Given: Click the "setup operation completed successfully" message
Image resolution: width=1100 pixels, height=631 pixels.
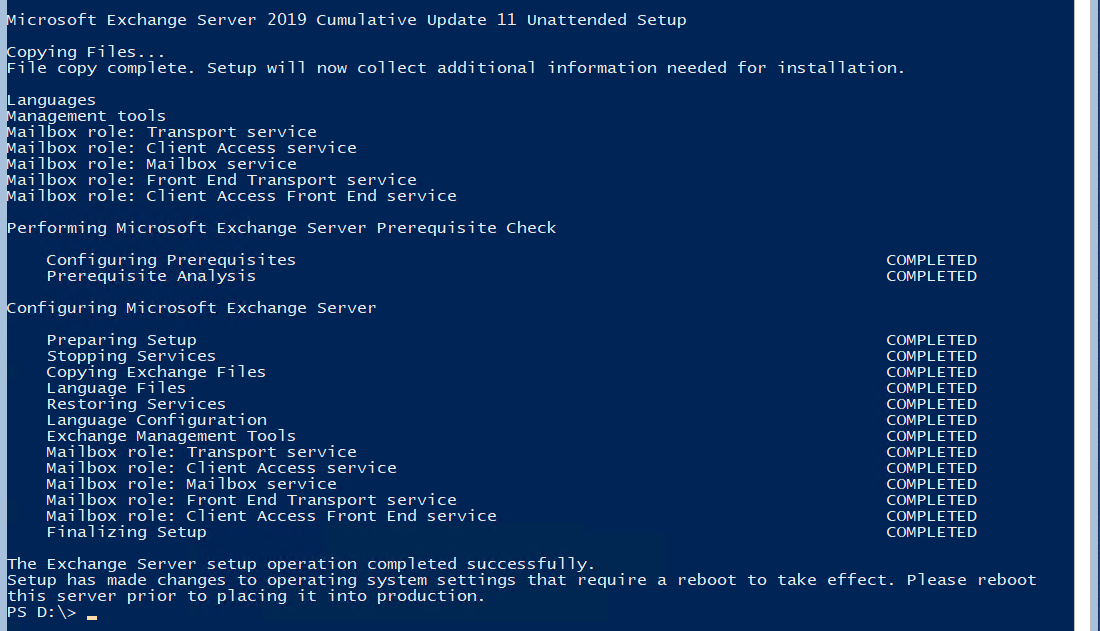Looking at the screenshot, I should coord(300,564).
